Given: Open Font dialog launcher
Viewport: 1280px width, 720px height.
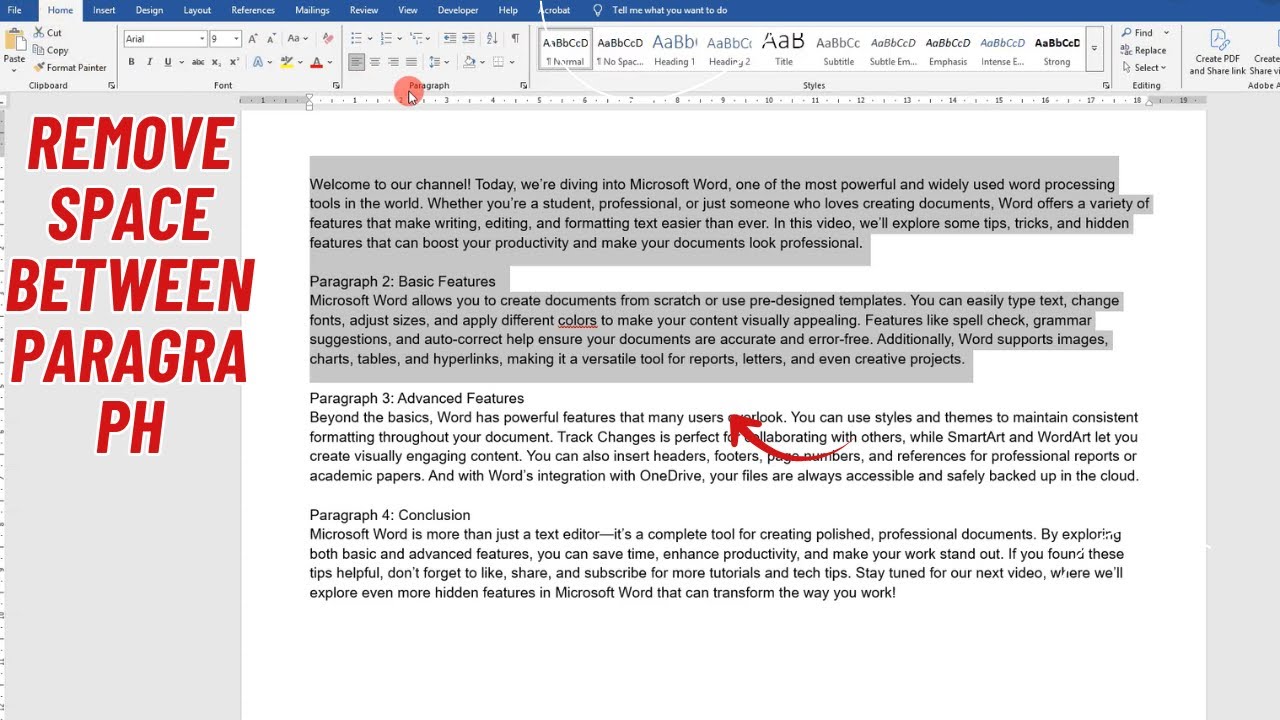Looking at the screenshot, I should click(x=336, y=86).
